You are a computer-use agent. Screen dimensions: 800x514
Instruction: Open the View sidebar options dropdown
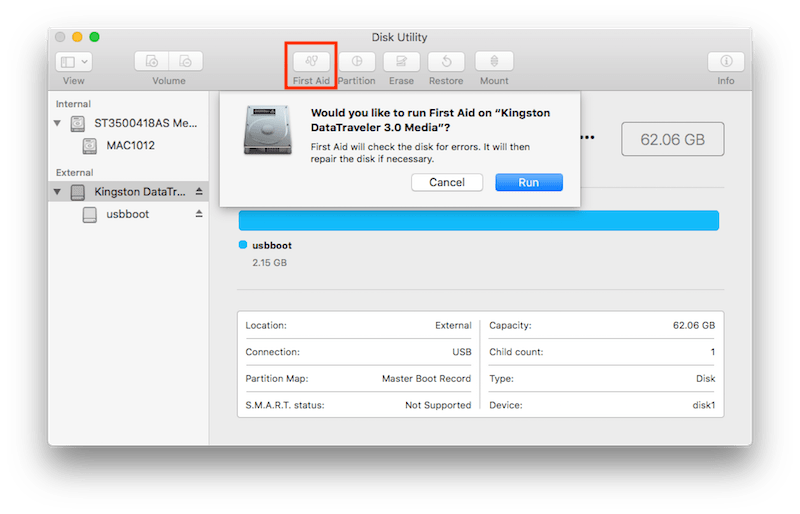(73, 62)
